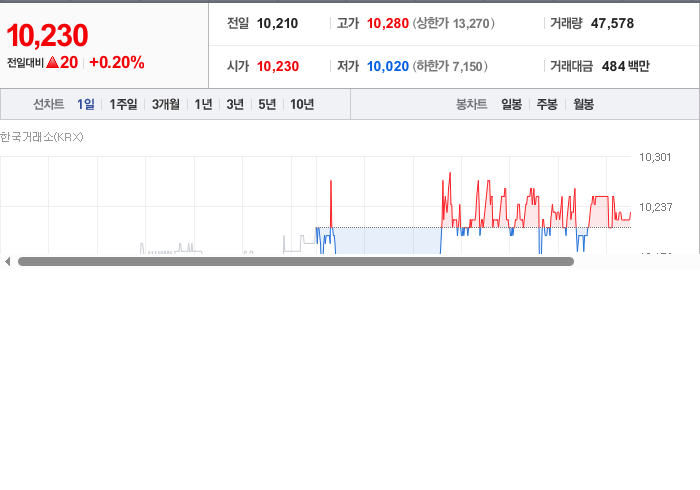700x490 pixels.
Task: Switch line chart to 1주일
Action: [x=123, y=104]
